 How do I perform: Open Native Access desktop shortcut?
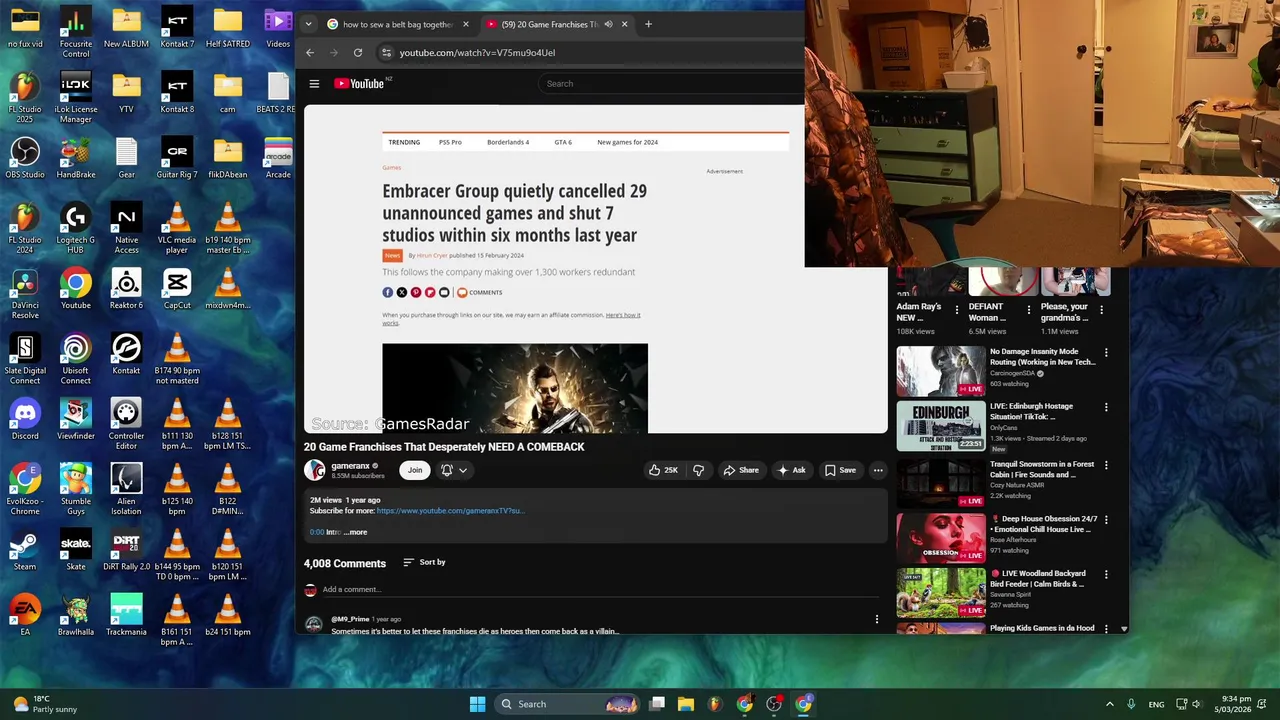click(x=127, y=229)
